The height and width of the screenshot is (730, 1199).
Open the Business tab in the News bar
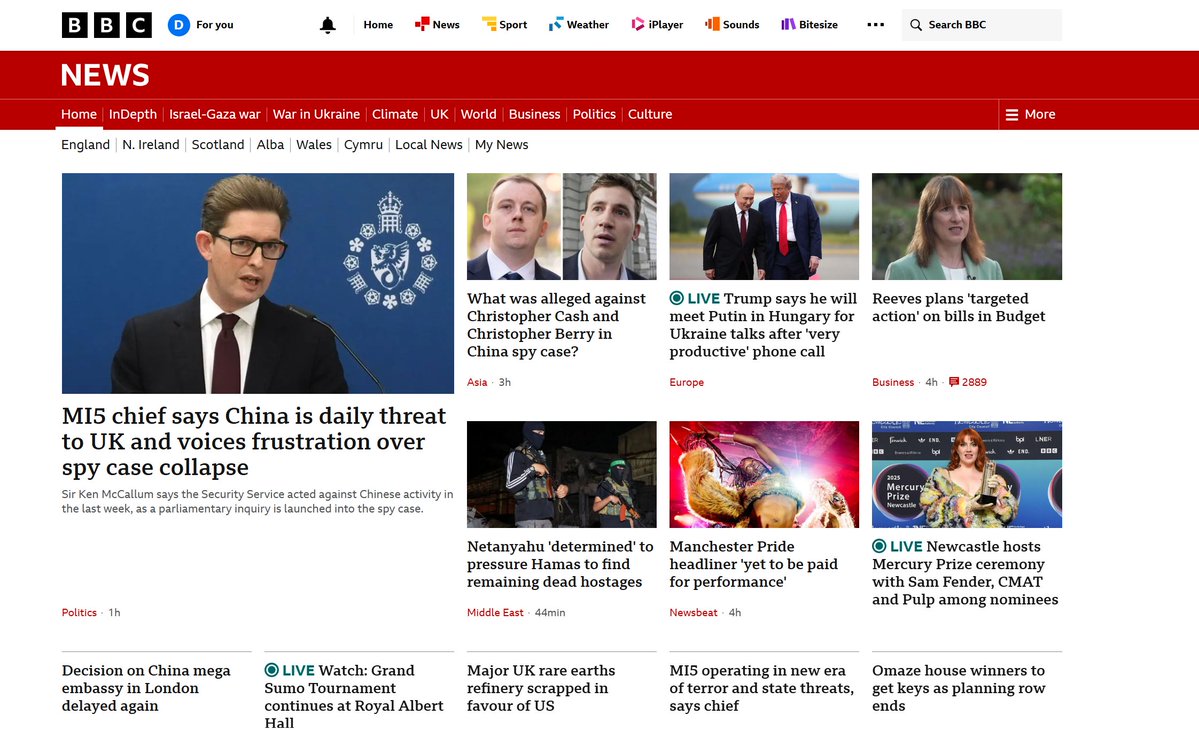point(535,115)
